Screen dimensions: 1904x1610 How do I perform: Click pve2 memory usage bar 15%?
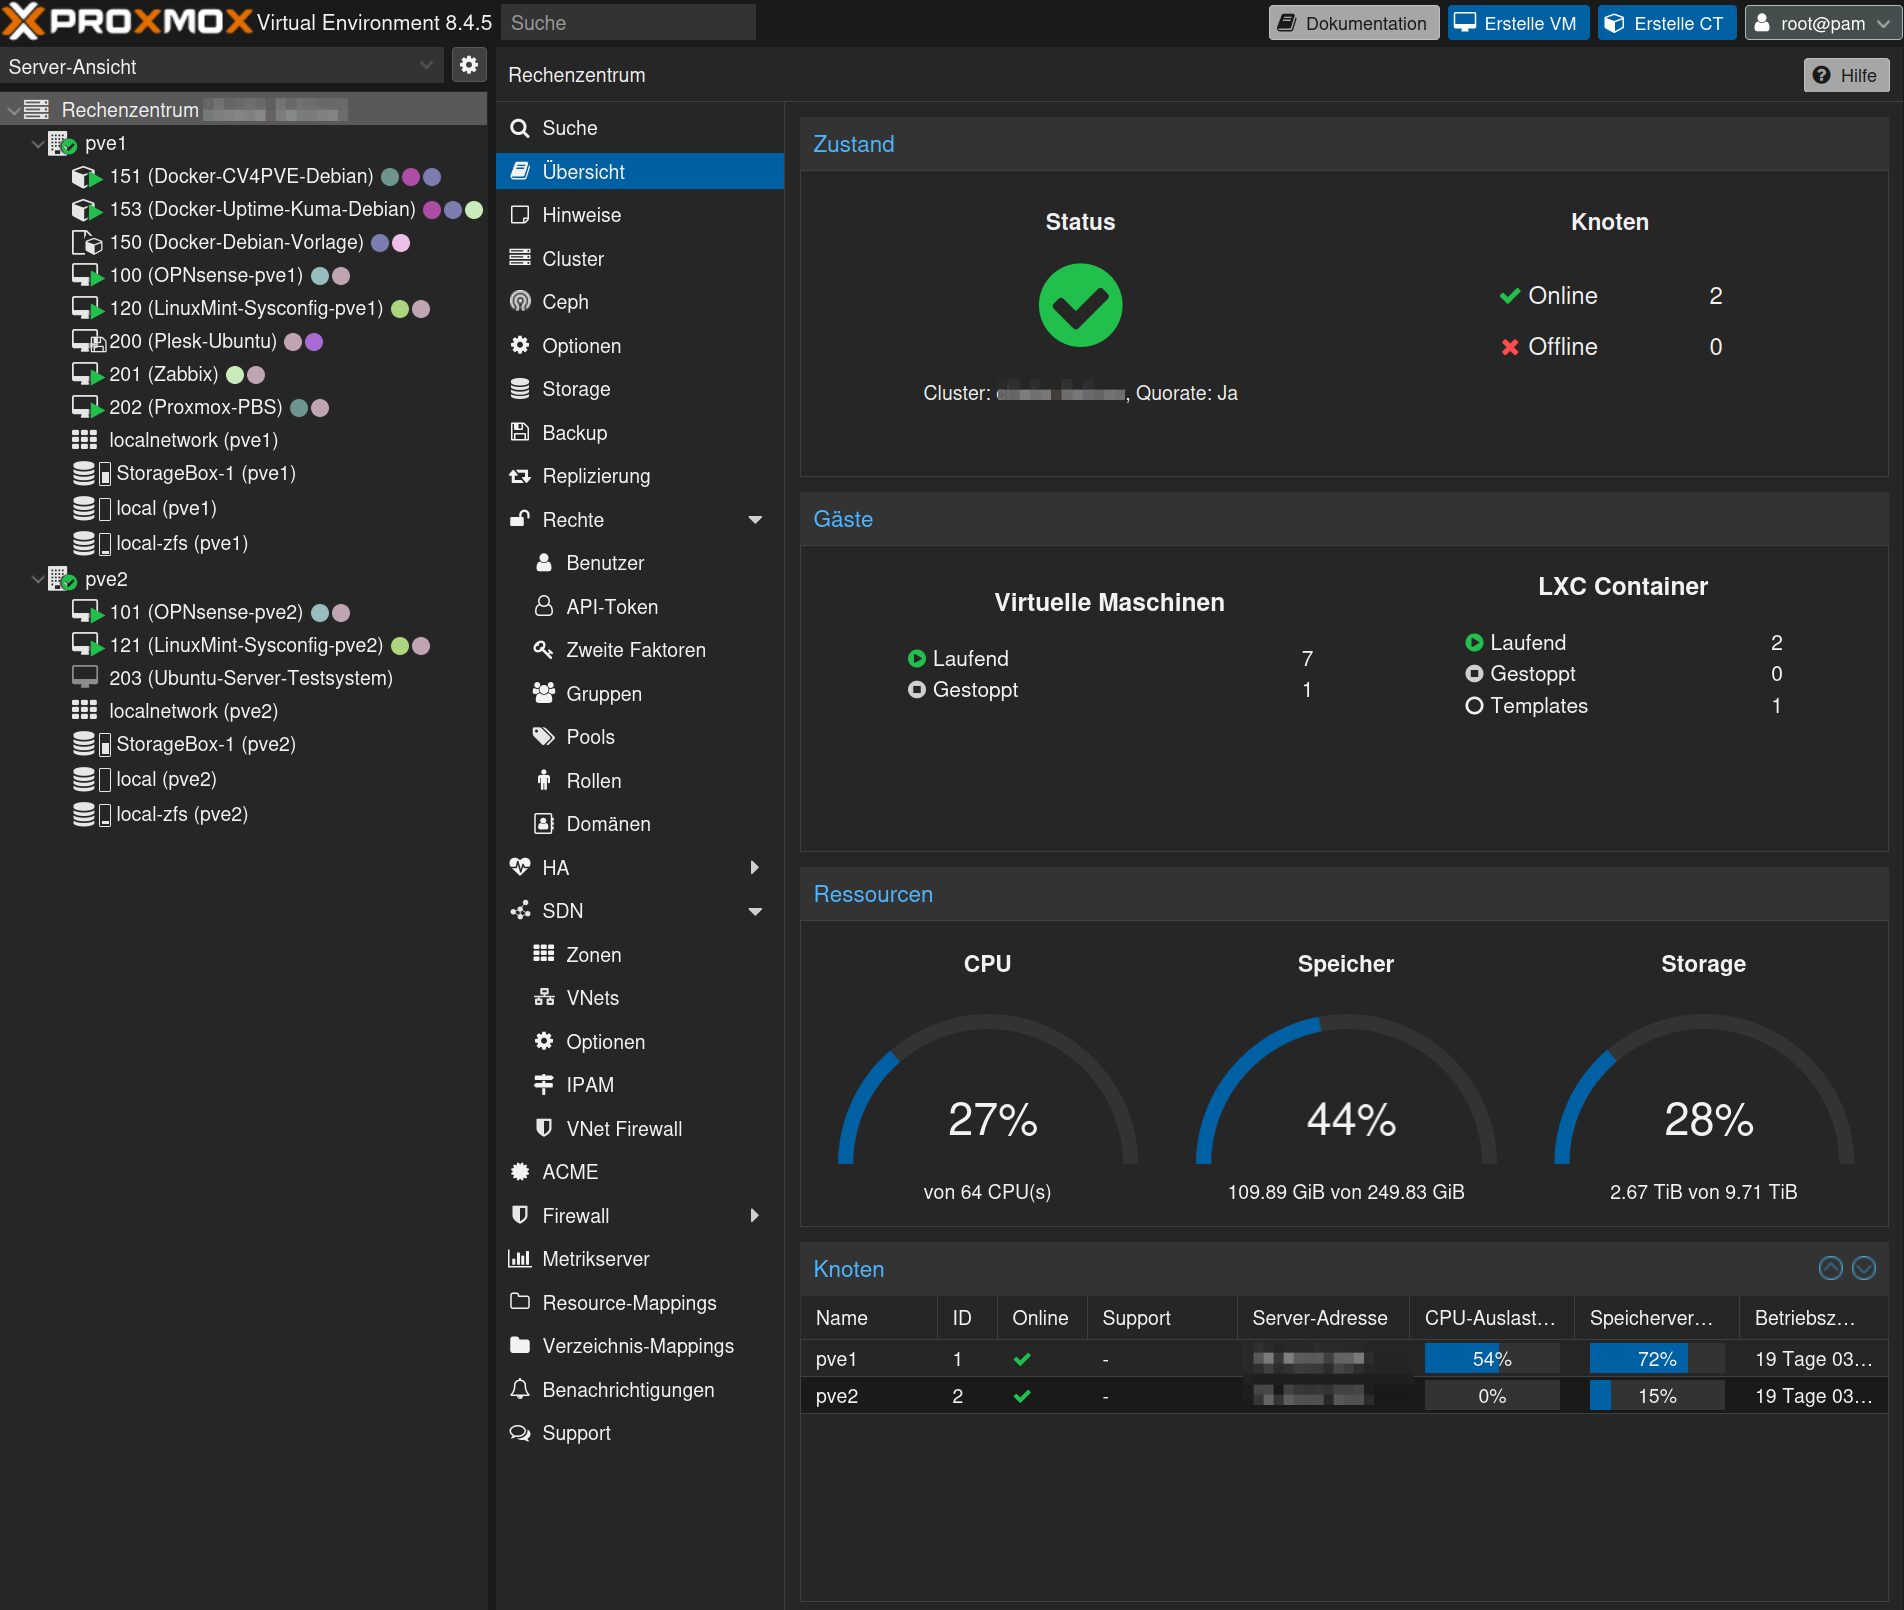tap(1656, 1396)
